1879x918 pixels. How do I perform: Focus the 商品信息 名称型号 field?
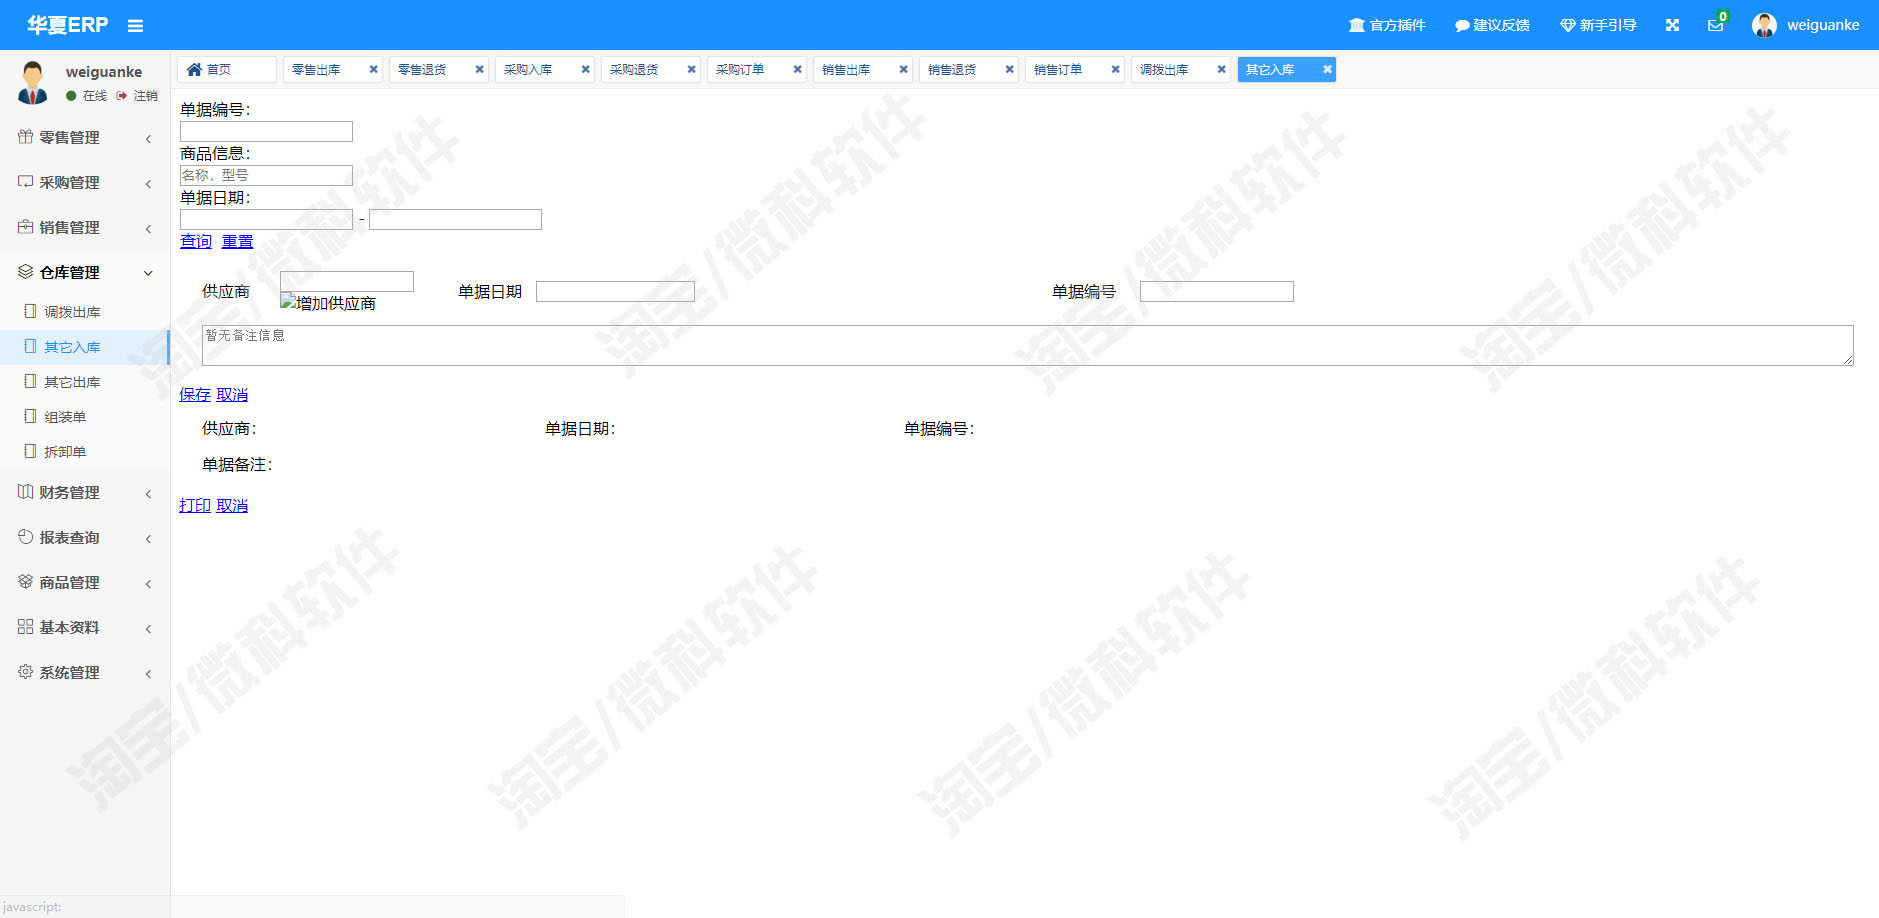(x=266, y=175)
